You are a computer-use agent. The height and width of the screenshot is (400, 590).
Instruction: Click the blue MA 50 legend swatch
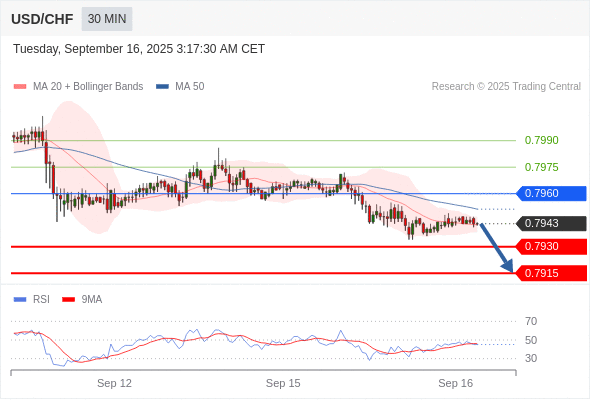point(162,87)
